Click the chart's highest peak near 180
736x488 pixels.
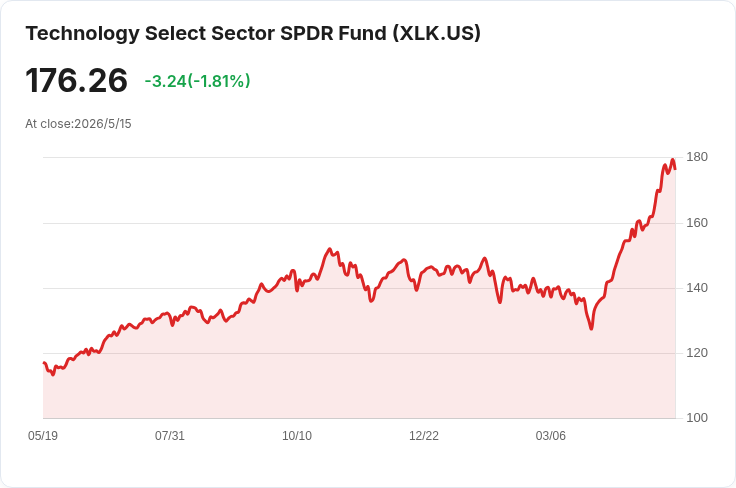coord(673,160)
